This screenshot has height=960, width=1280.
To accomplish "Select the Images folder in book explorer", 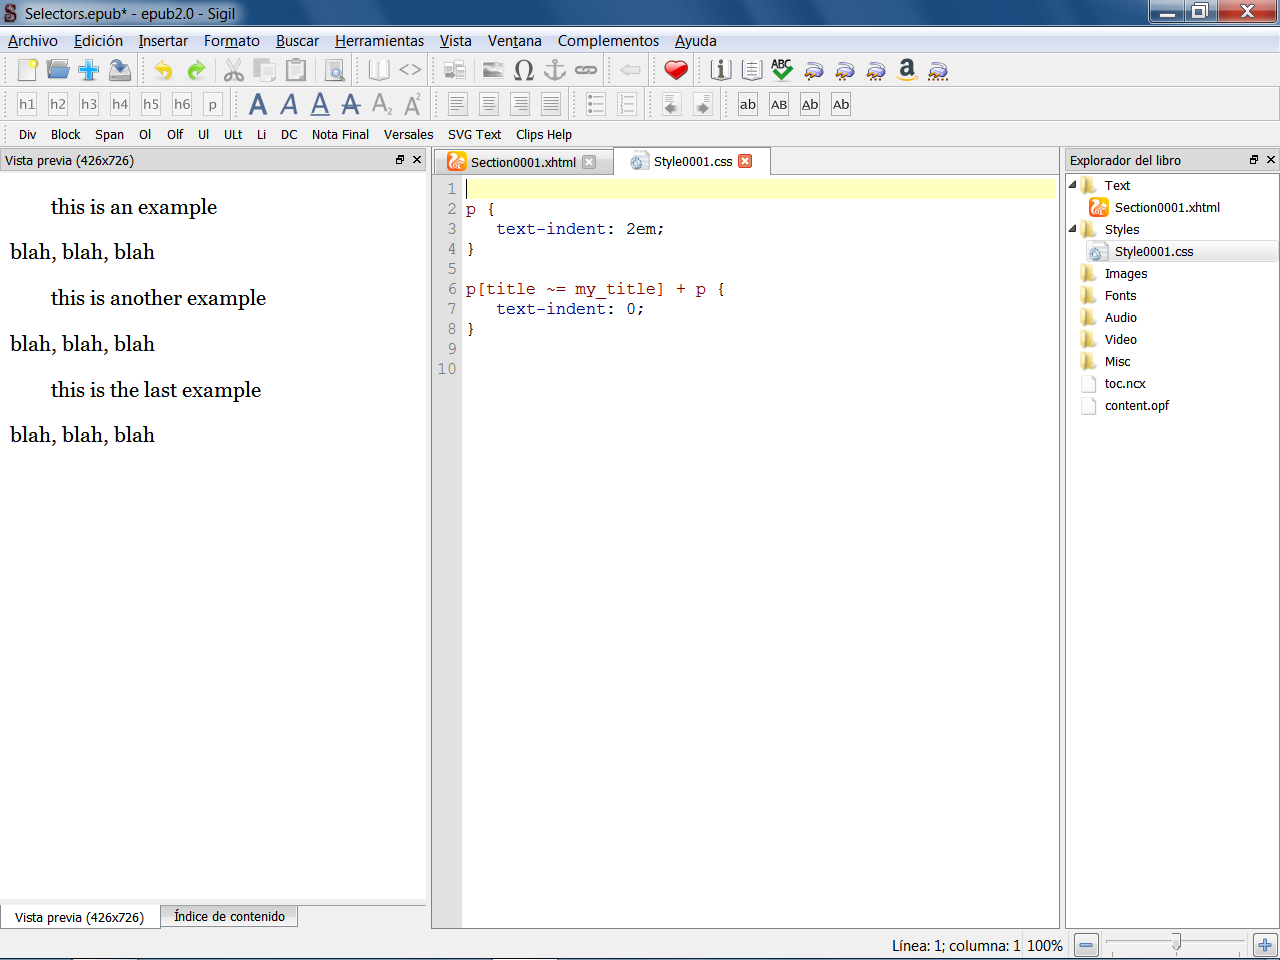I will pyautogui.click(x=1125, y=273).
